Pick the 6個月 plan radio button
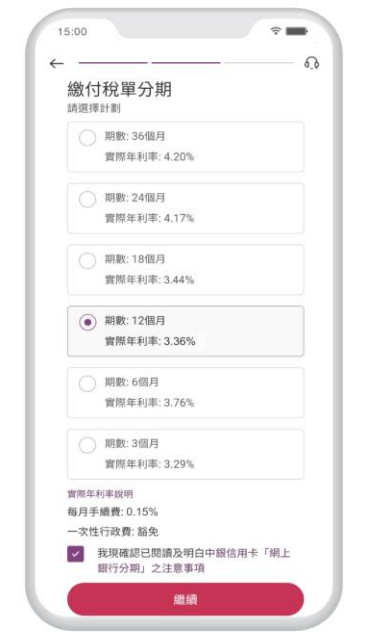 [x=87, y=384]
